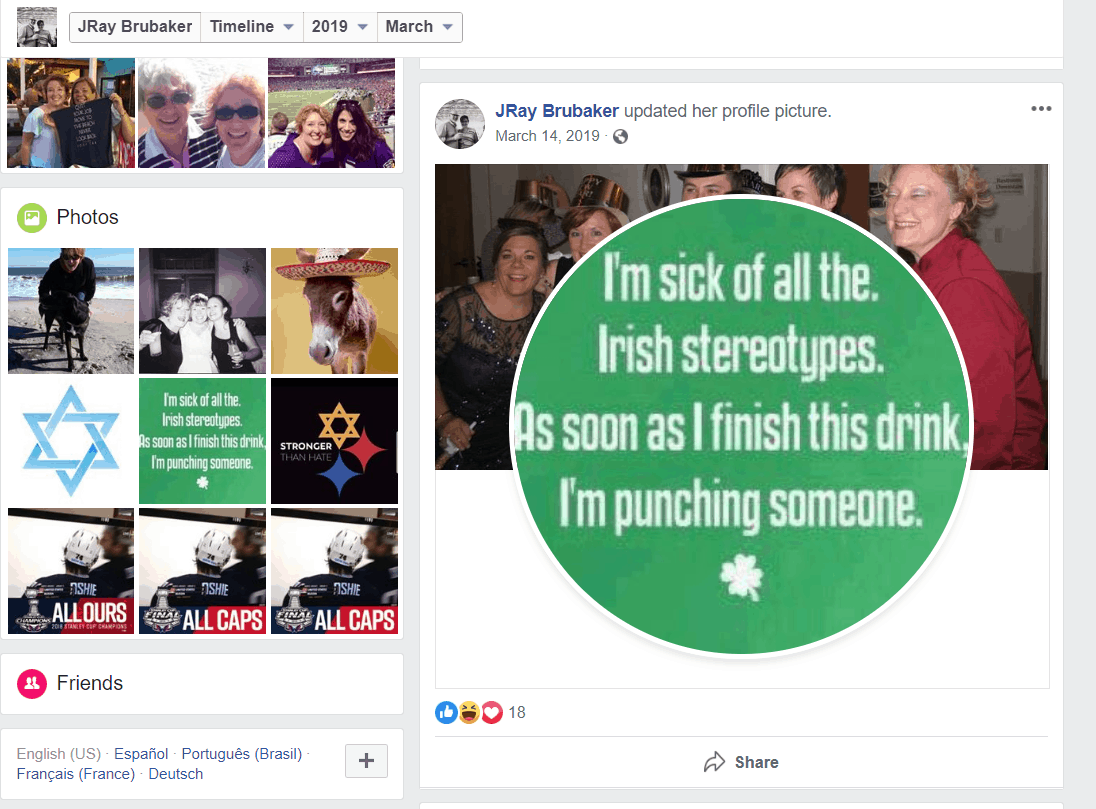Switch language to Español
The height and width of the screenshot is (809, 1096).
pyautogui.click(x=141, y=754)
